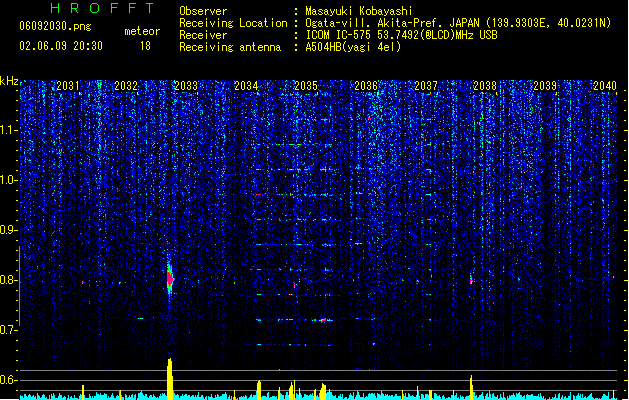The width and height of the screenshot is (629, 400).
Task: Click the 2038 time marker
Action: [485, 86]
